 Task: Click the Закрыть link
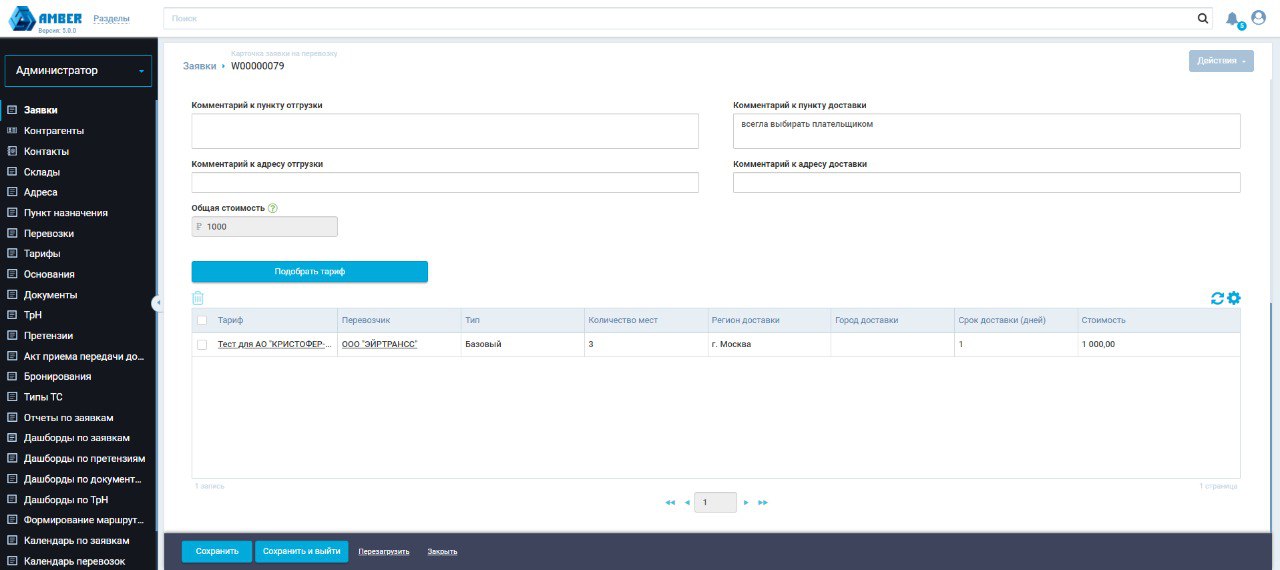click(442, 551)
